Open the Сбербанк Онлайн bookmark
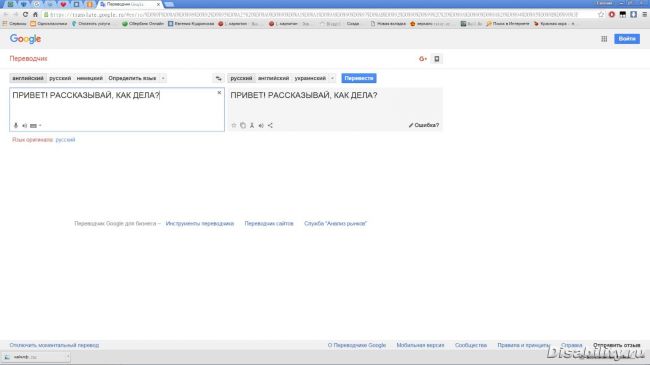 coord(143,24)
